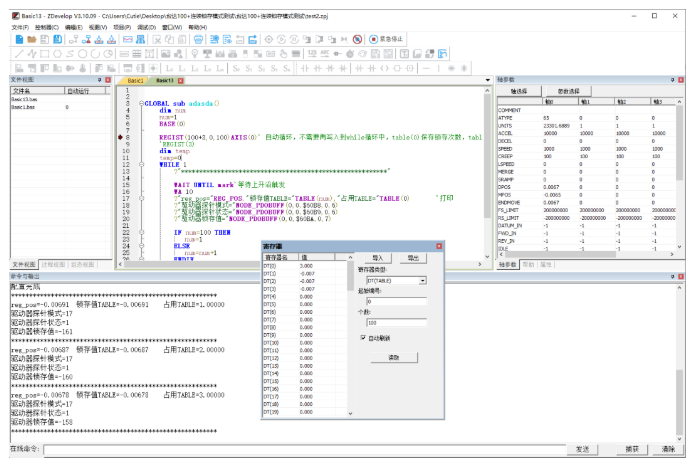Viewport: 695px width, 468px height.
Task: Click the Open folder toolbar icon
Action: [x=32, y=39]
